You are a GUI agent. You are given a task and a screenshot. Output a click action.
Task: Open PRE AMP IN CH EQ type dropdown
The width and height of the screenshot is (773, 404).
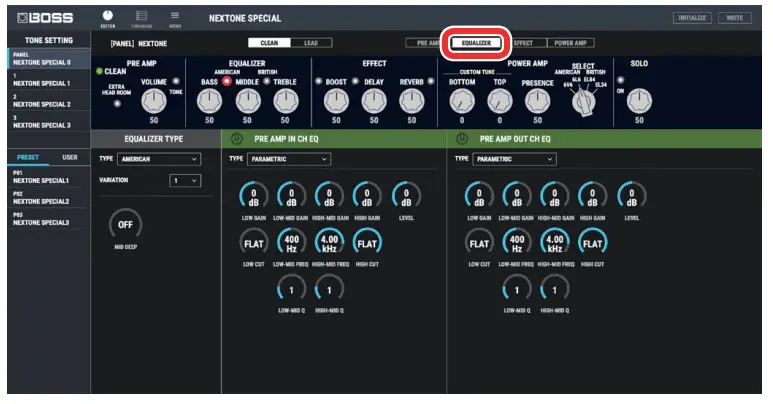(x=289, y=159)
